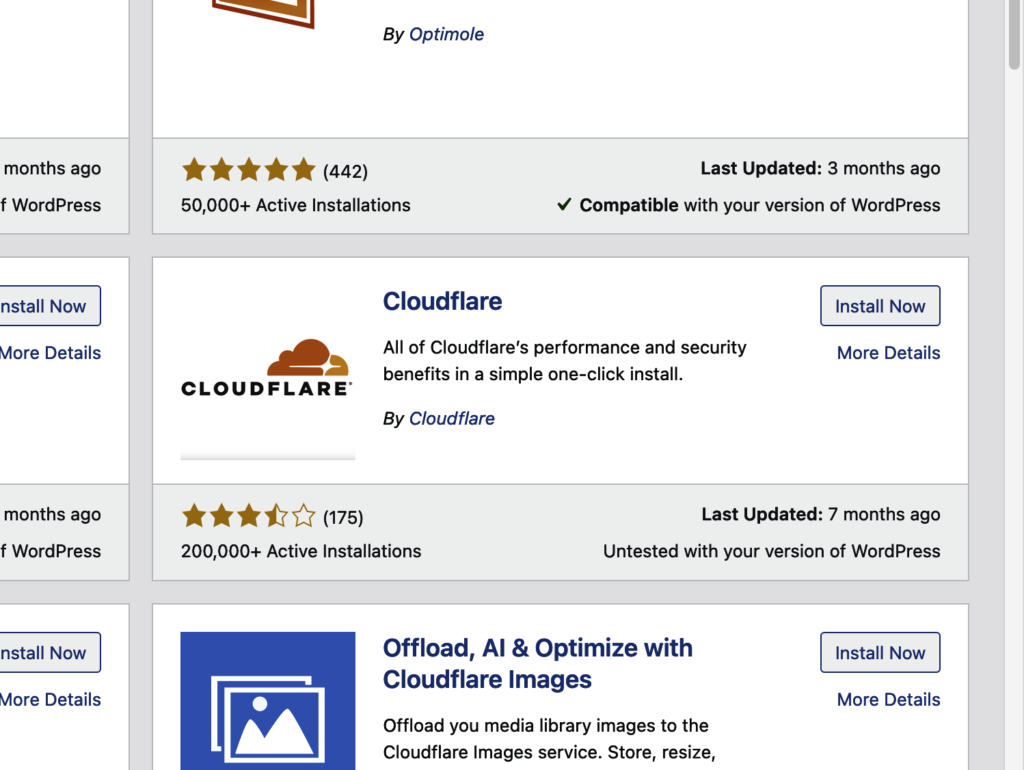The image size is (1024, 770).
Task: Open the Cloudflare plugin title link
Action: pyautogui.click(x=442, y=302)
